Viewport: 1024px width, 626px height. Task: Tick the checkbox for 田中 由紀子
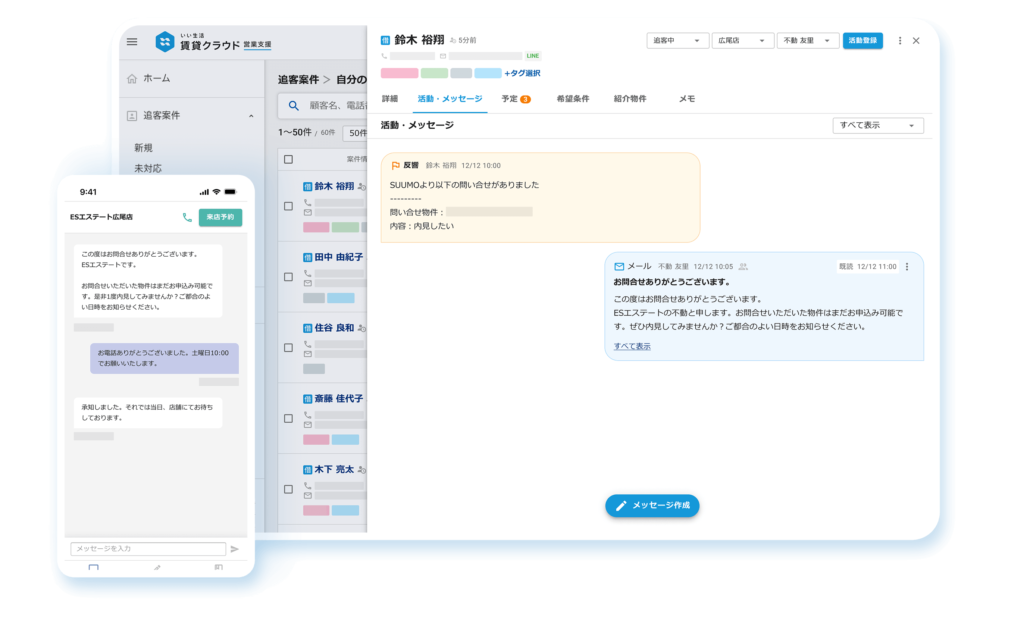pos(289,277)
